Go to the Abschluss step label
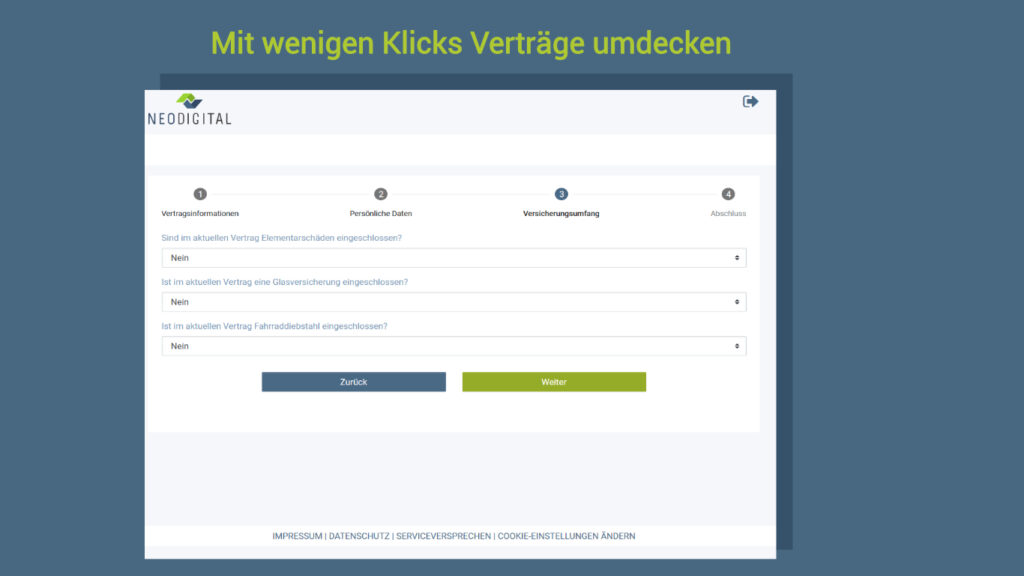Image resolution: width=1024 pixels, height=576 pixels. (x=728, y=214)
